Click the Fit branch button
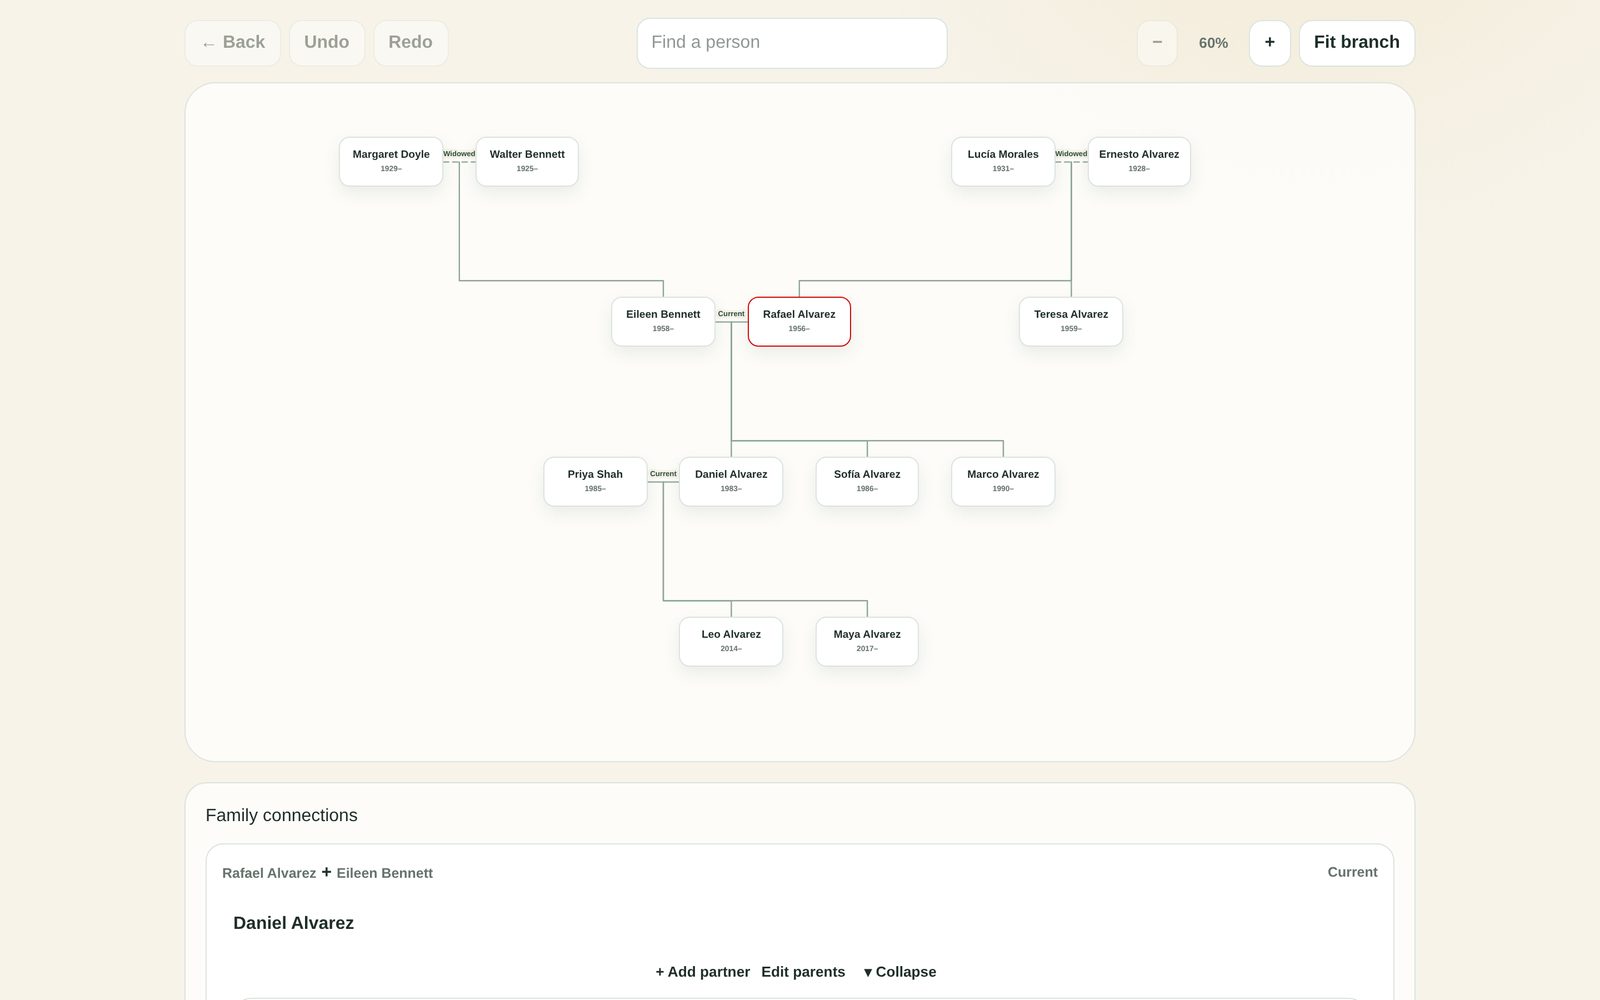 click(x=1357, y=43)
